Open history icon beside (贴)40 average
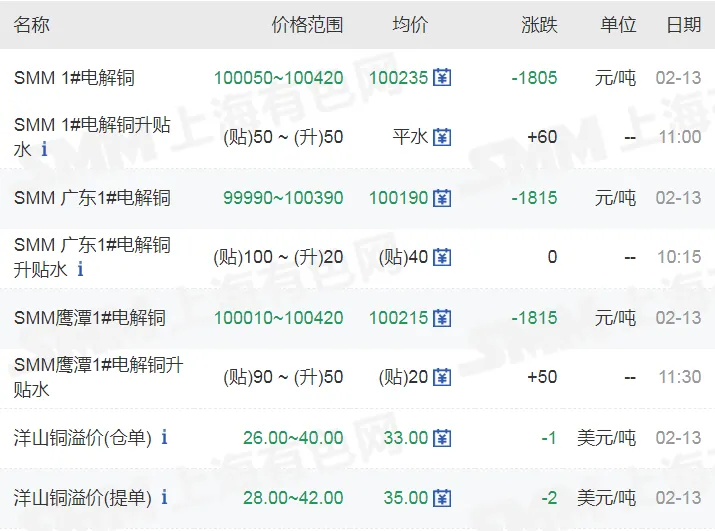The image size is (715, 531). pyautogui.click(x=442, y=257)
